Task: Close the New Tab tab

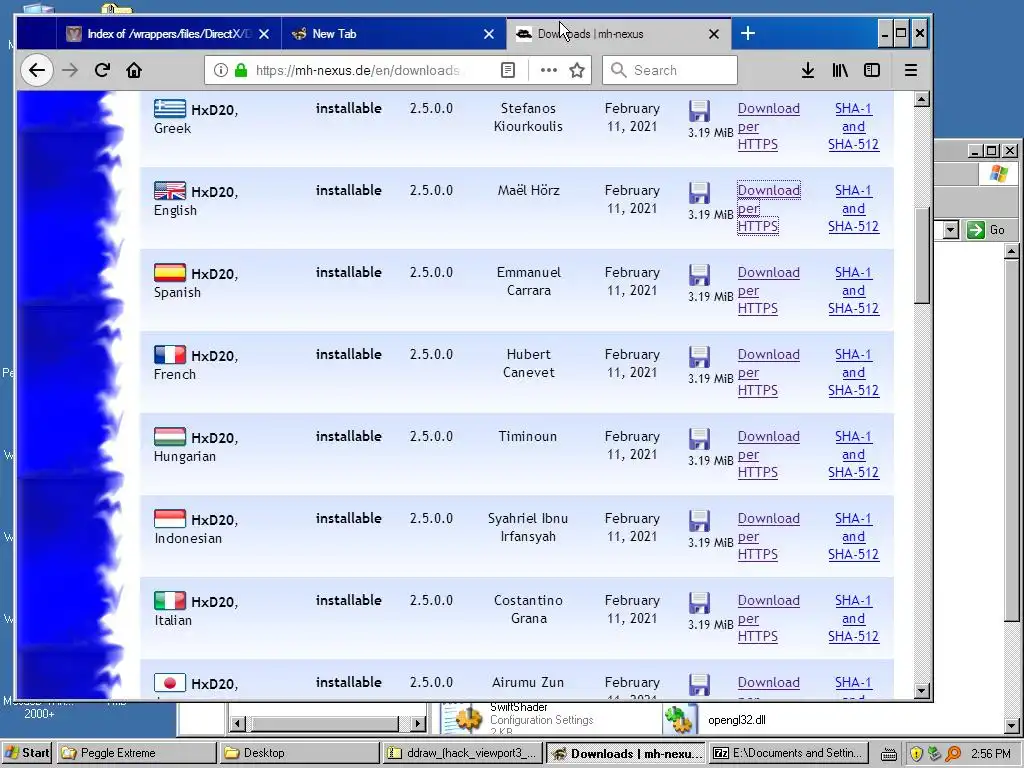Action: coord(488,34)
